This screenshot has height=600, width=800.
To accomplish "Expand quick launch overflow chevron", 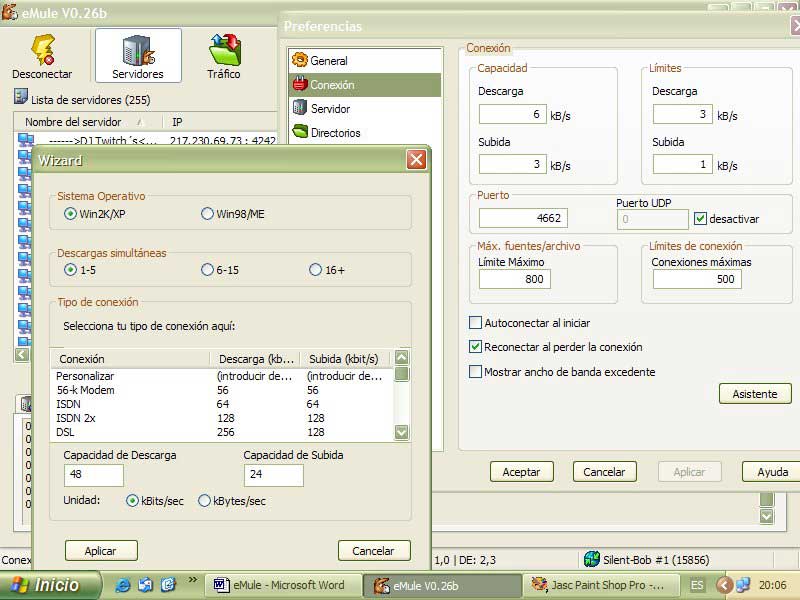I will click(192, 580).
